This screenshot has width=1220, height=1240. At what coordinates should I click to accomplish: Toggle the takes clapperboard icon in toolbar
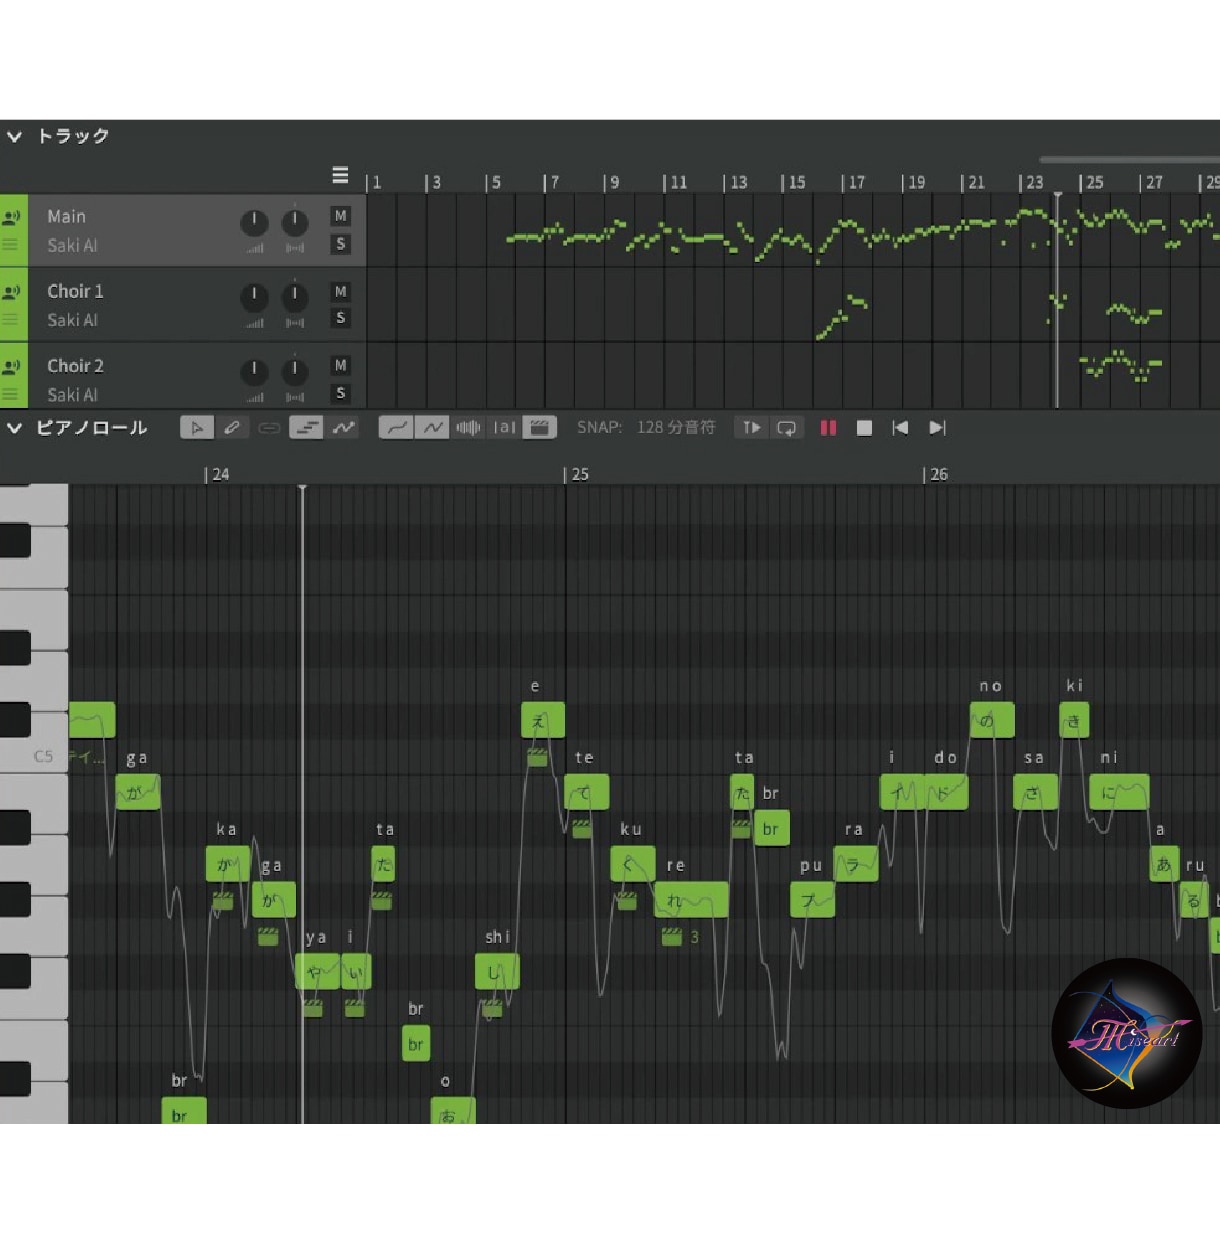click(539, 428)
